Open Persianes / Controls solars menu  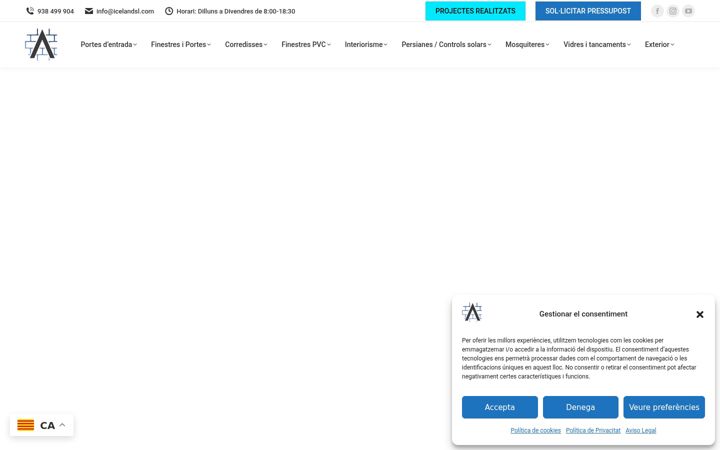coord(446,45)
